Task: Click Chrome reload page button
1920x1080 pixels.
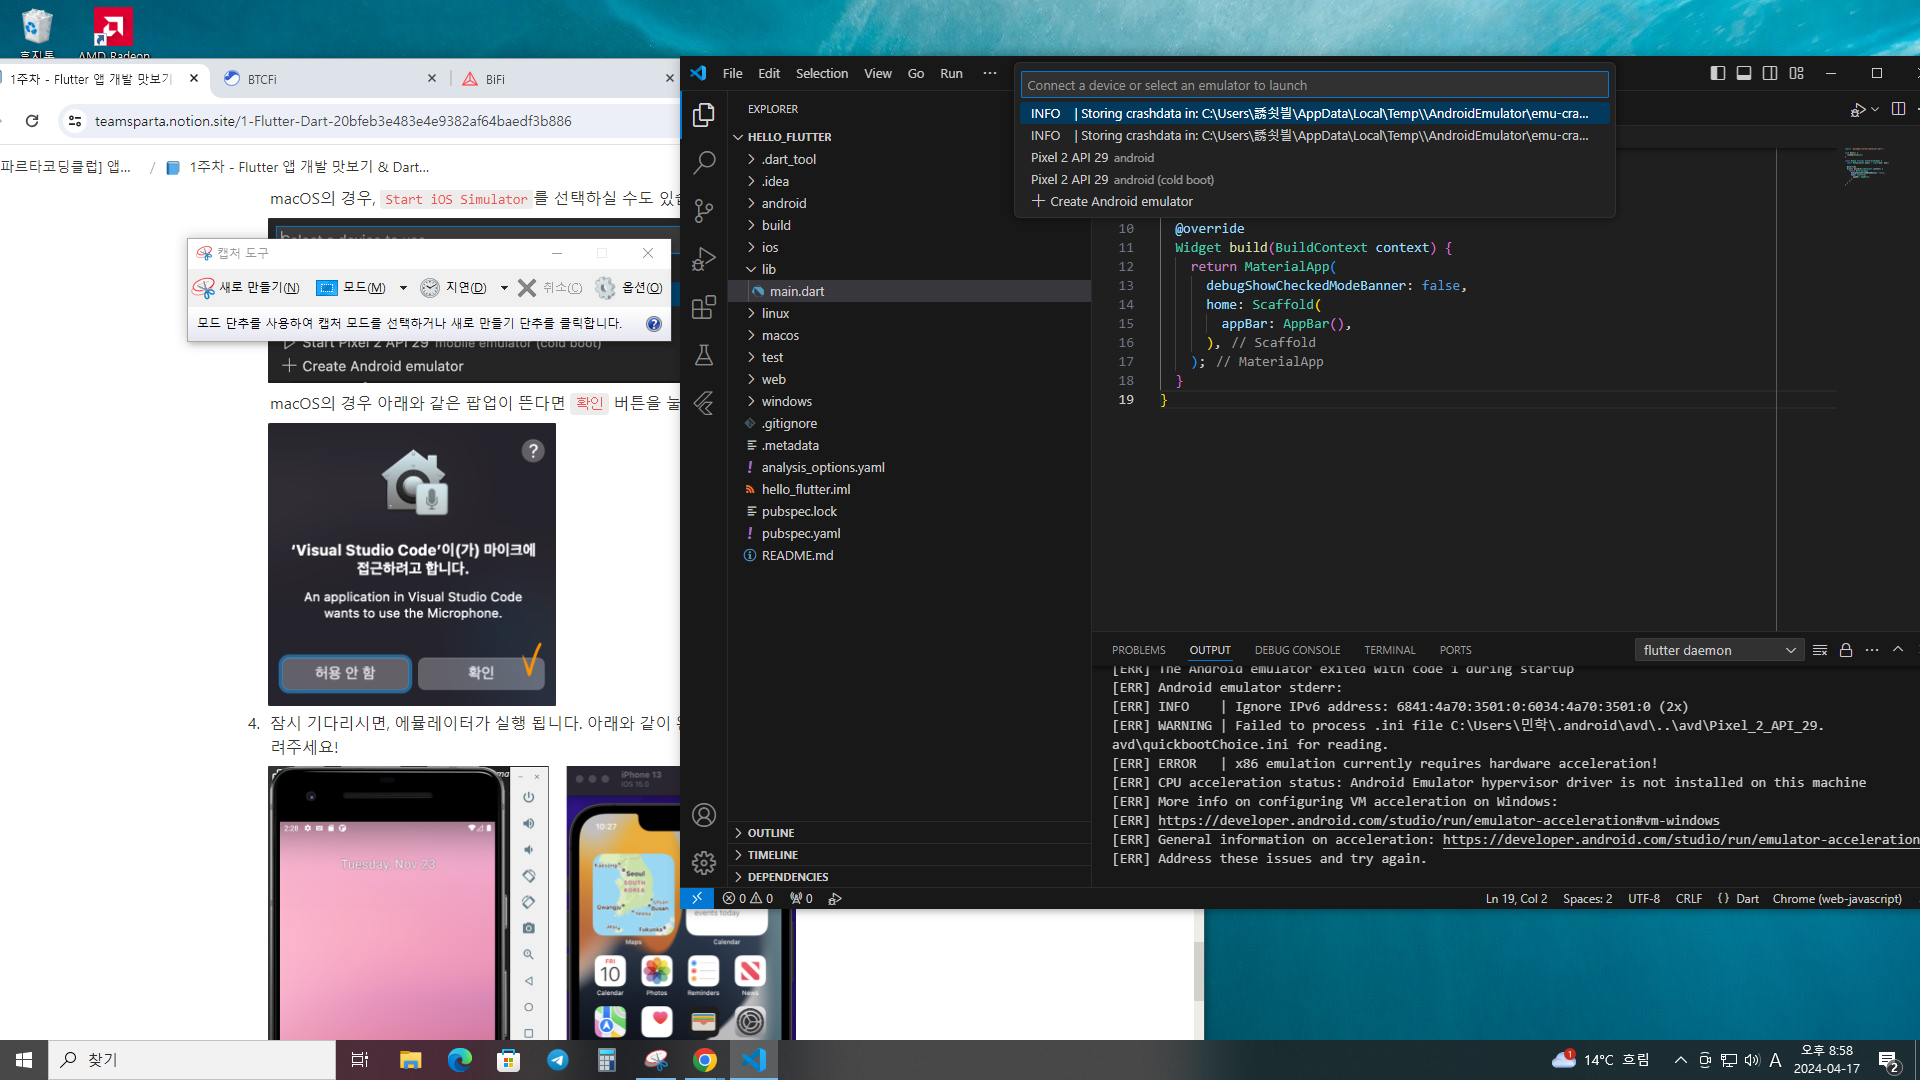Action: click(x=32, y=121)
